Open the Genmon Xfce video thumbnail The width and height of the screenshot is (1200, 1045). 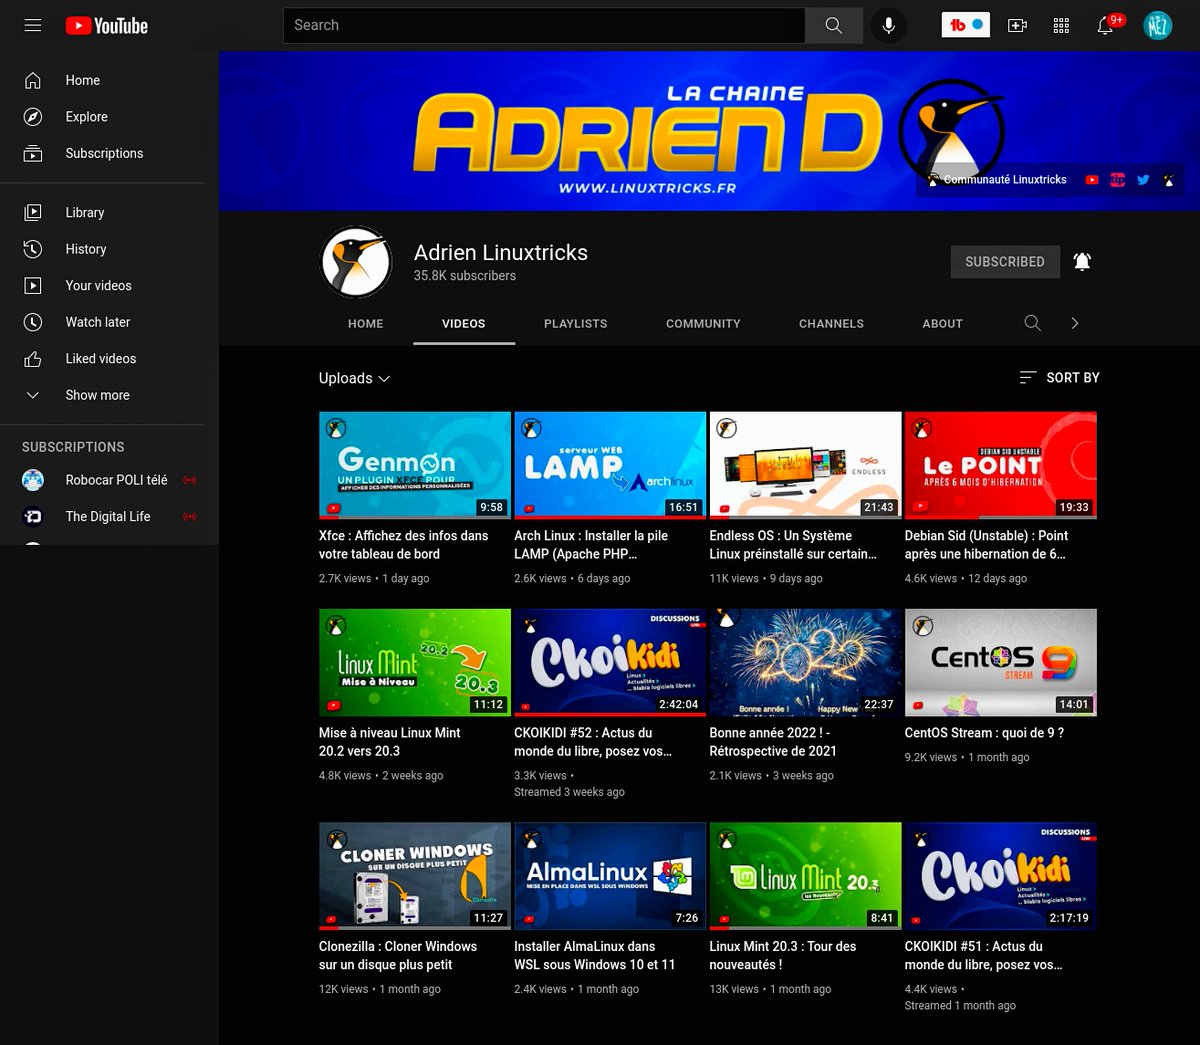415,465
